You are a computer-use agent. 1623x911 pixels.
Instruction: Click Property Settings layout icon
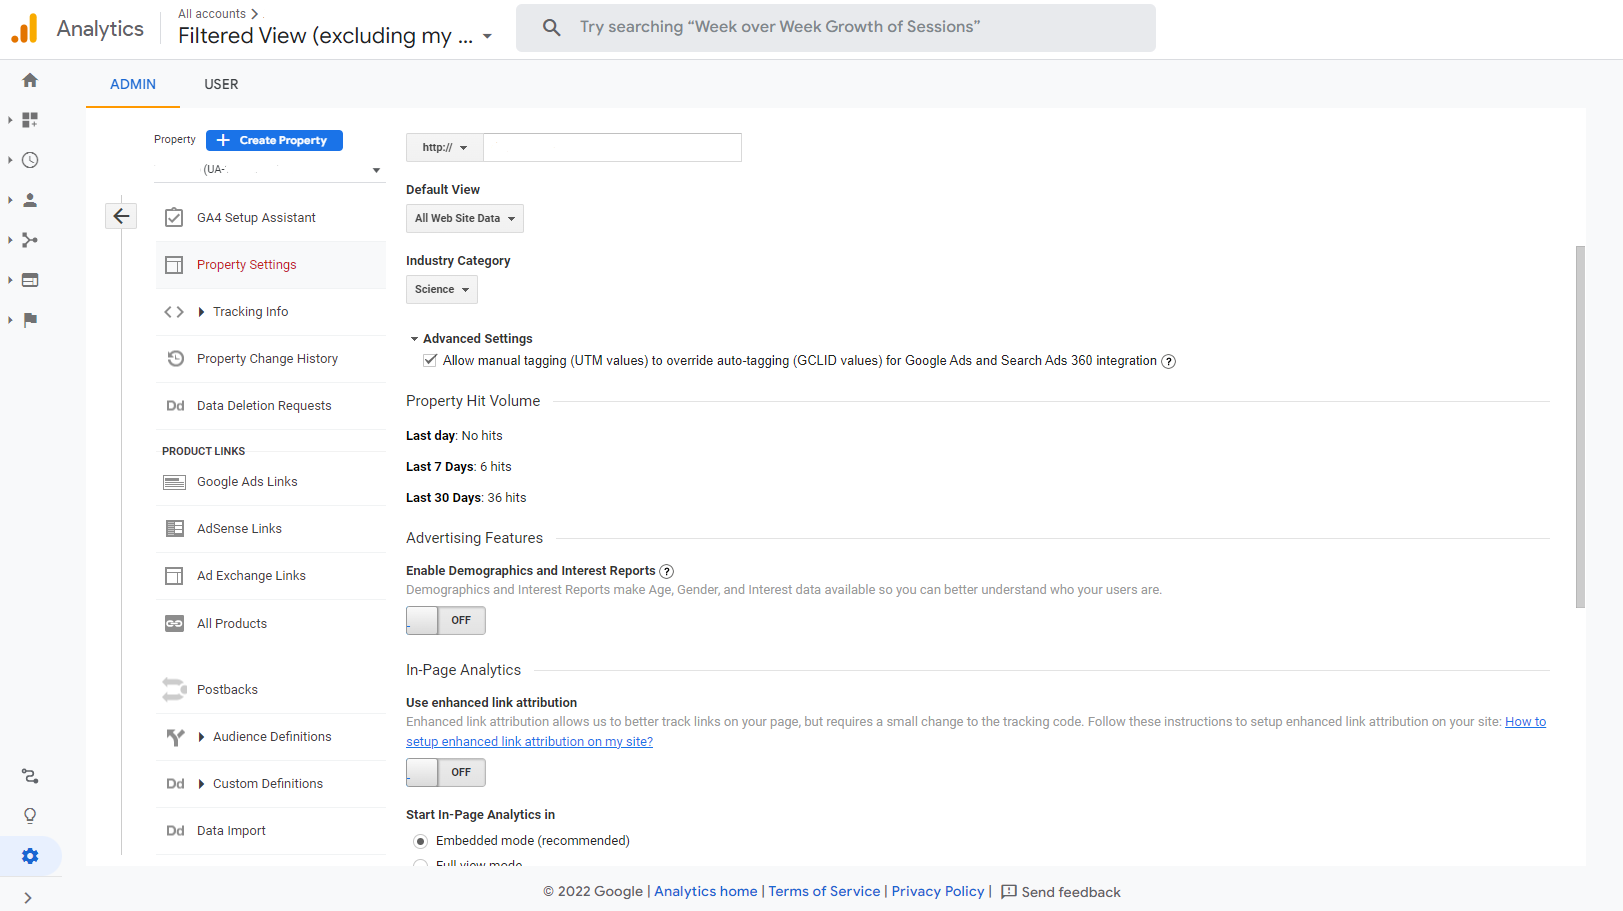click(174, 265)
